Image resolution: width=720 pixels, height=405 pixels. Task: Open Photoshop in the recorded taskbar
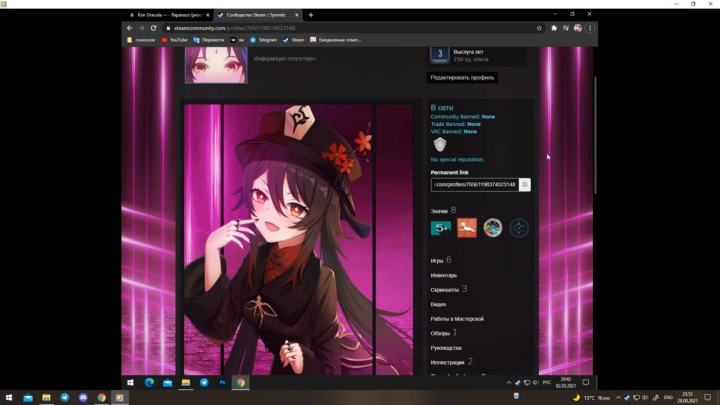[x=222, y=382]
